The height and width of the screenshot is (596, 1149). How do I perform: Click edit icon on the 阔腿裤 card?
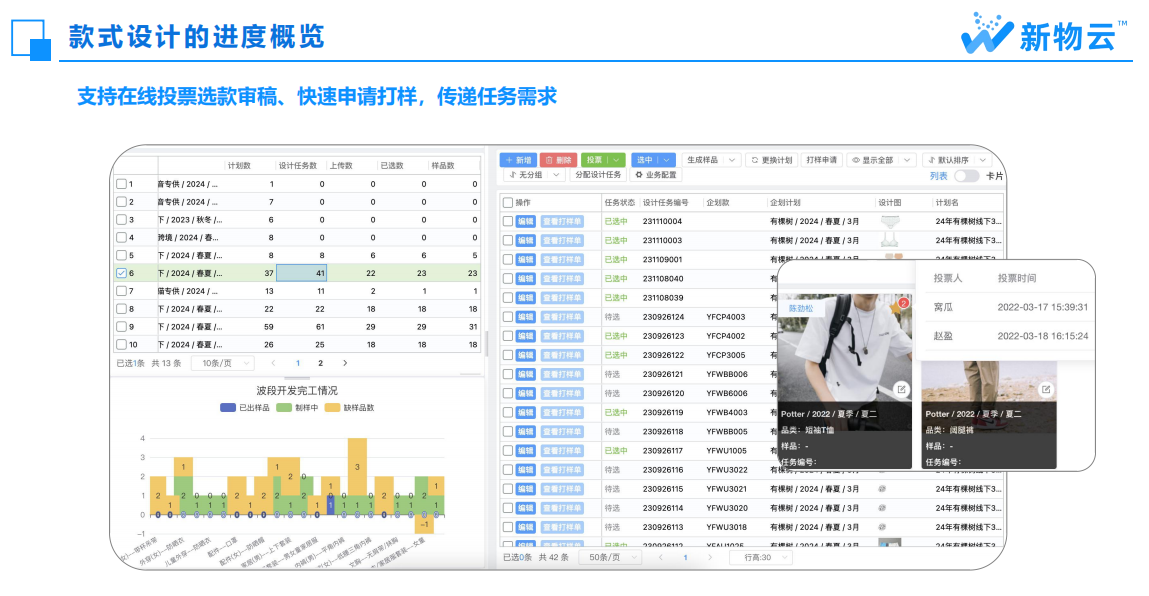pyautogui.click(x=1046, y=389)
